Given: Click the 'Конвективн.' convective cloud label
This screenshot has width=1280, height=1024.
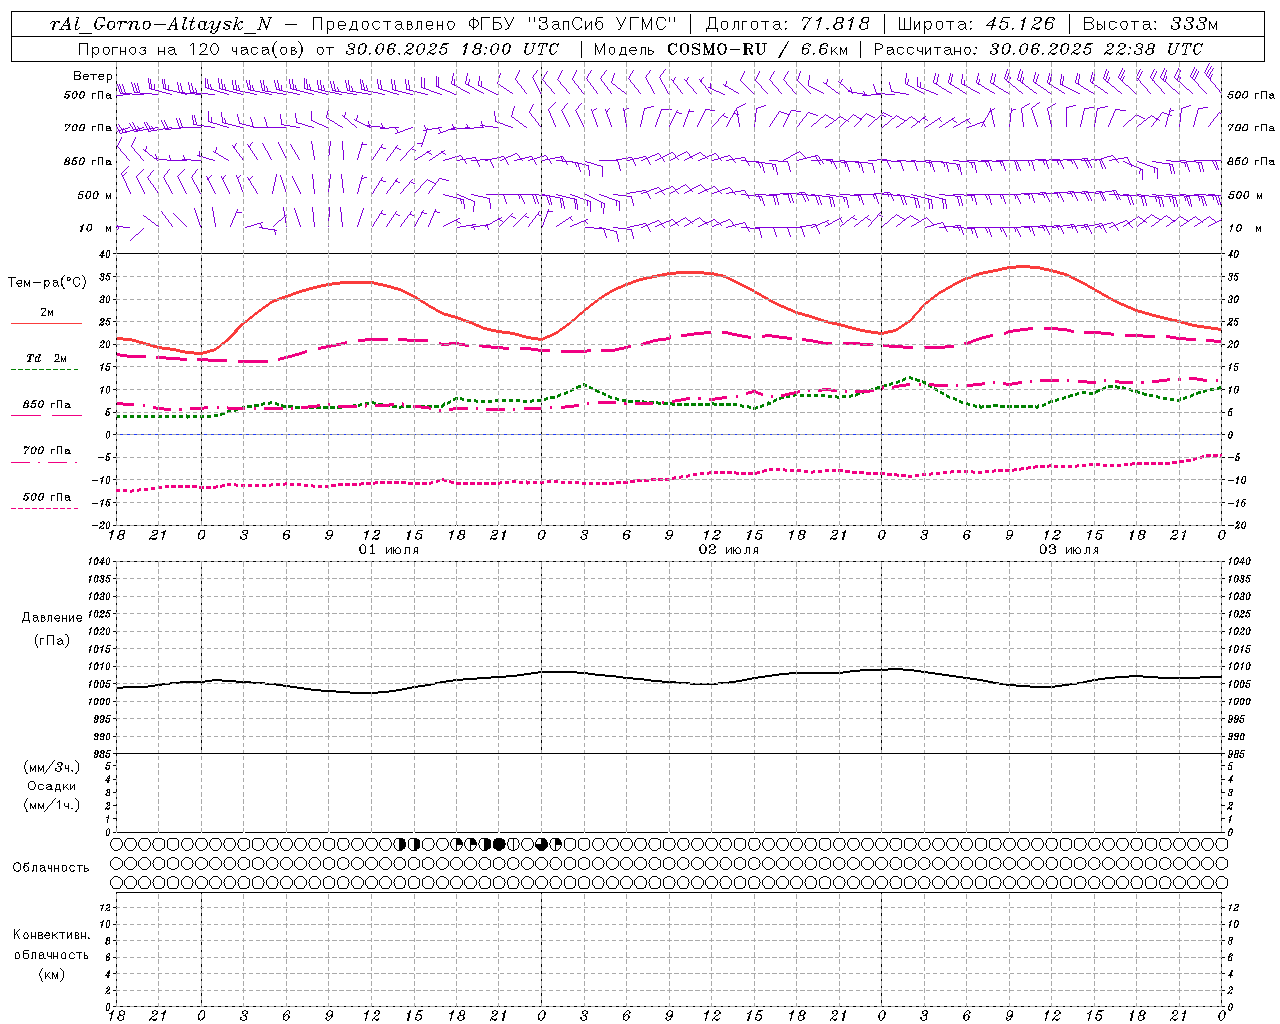Looking at the screenshot, I should (51, 935).
